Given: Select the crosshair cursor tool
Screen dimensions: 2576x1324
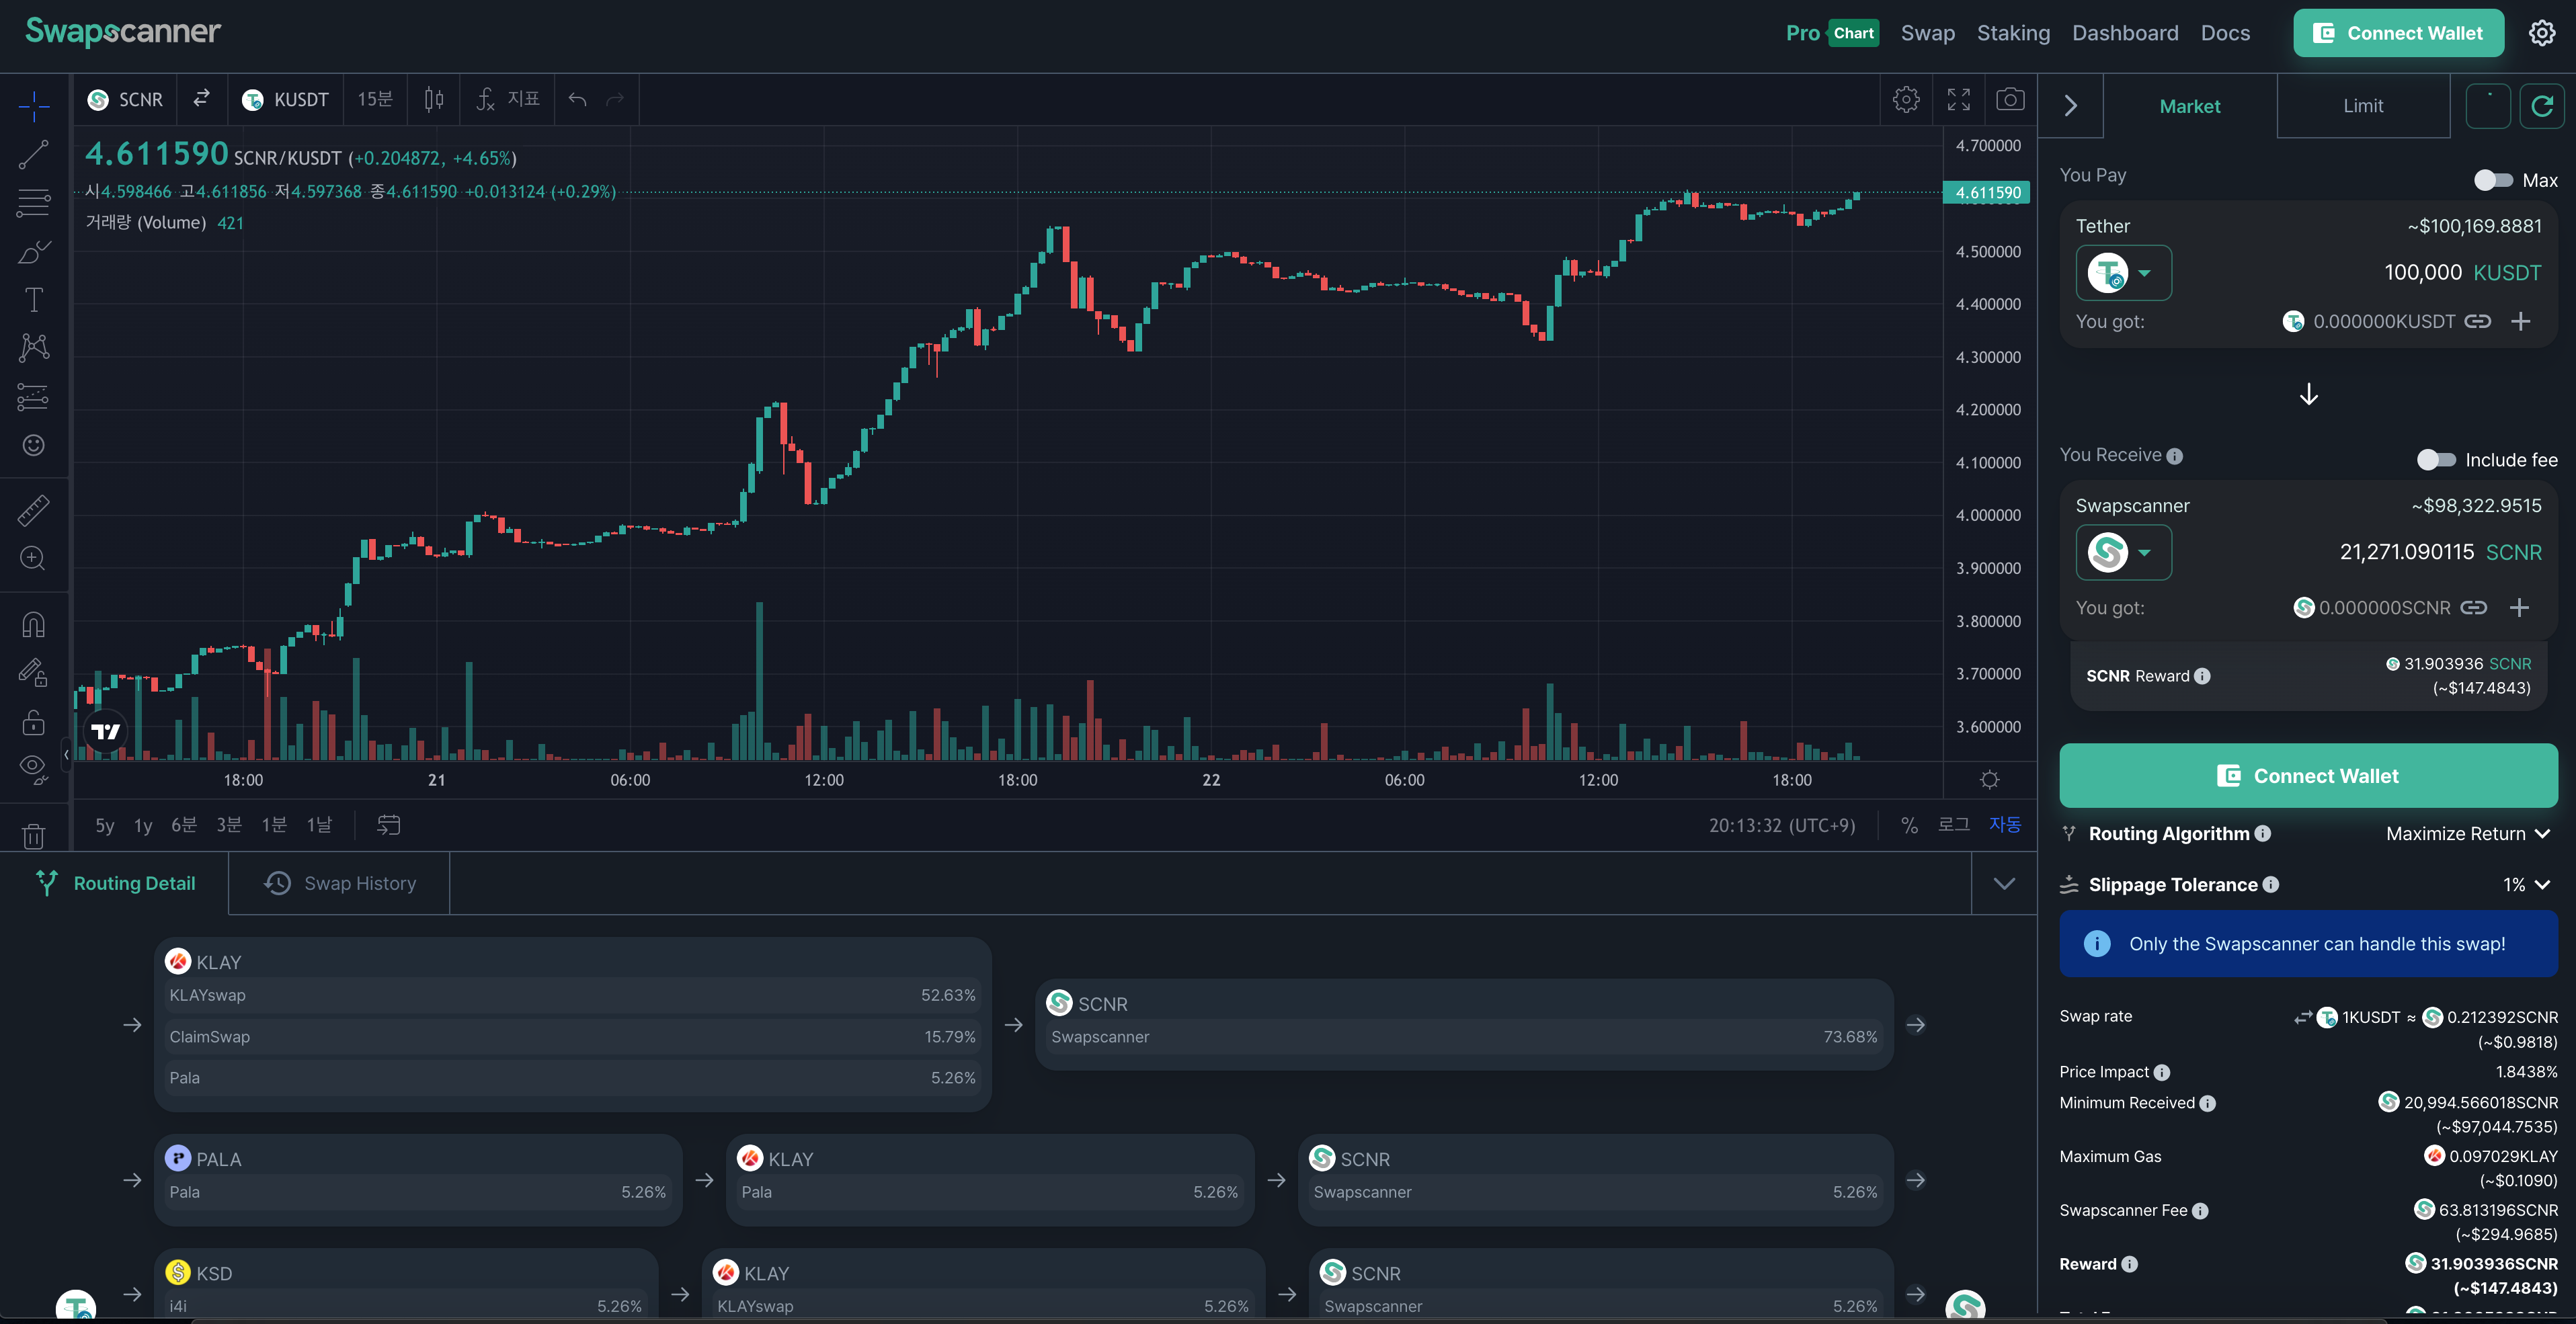Looking at the screenshot, I should [34, 105].
